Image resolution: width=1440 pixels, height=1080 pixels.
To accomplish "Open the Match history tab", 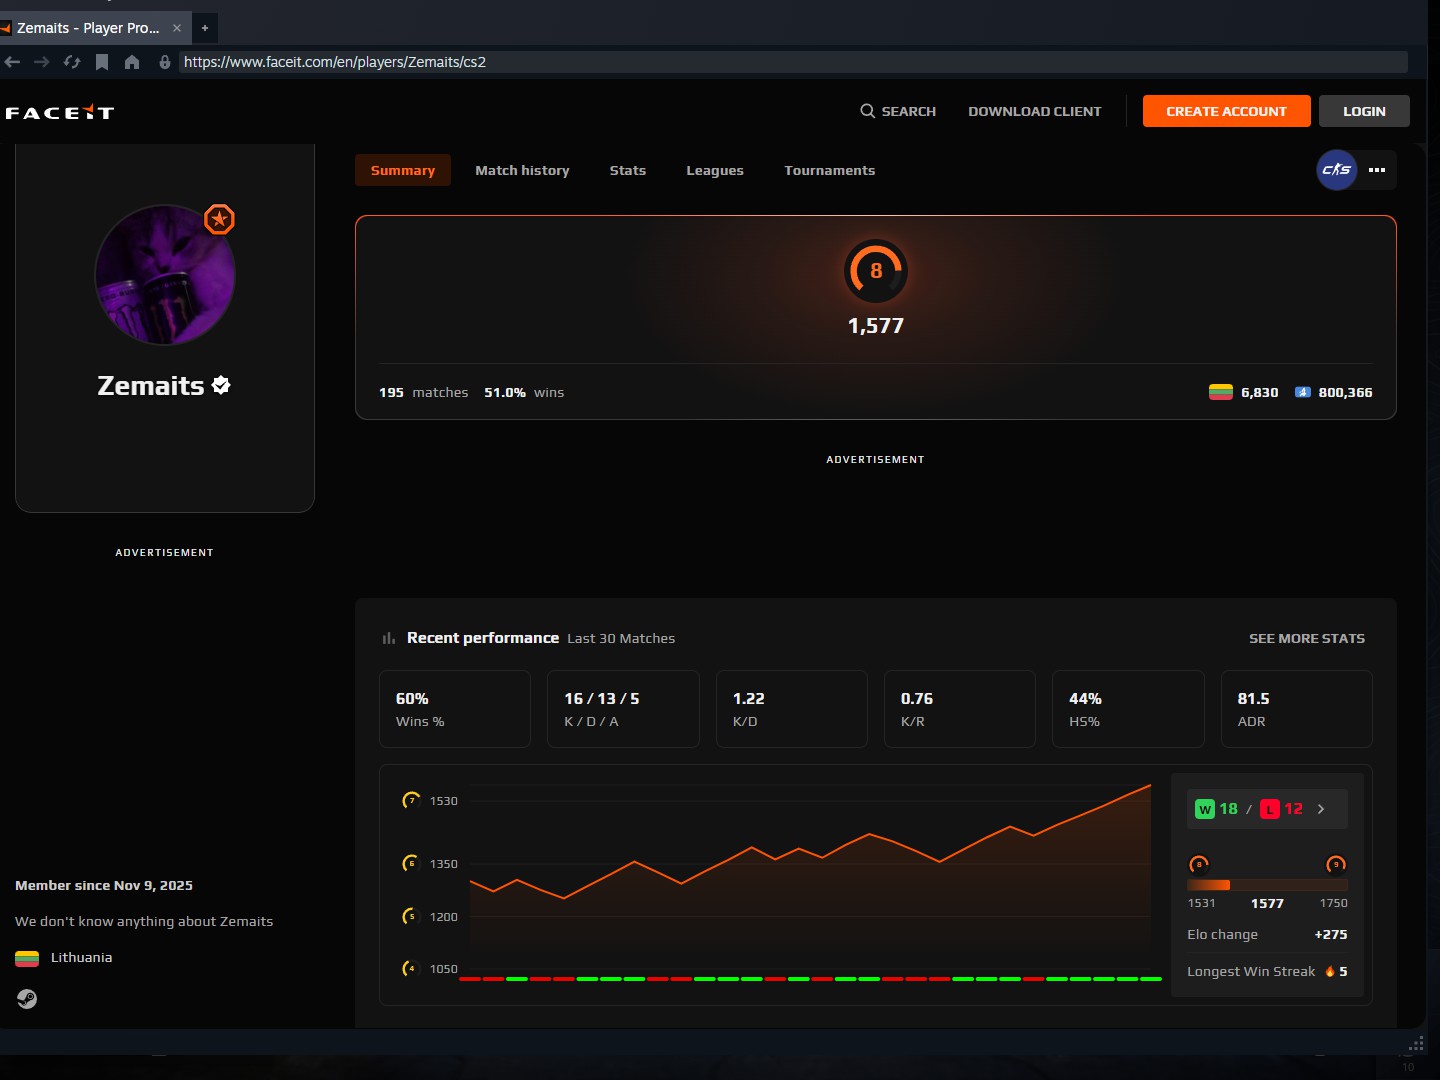I will tap(522, 170).
